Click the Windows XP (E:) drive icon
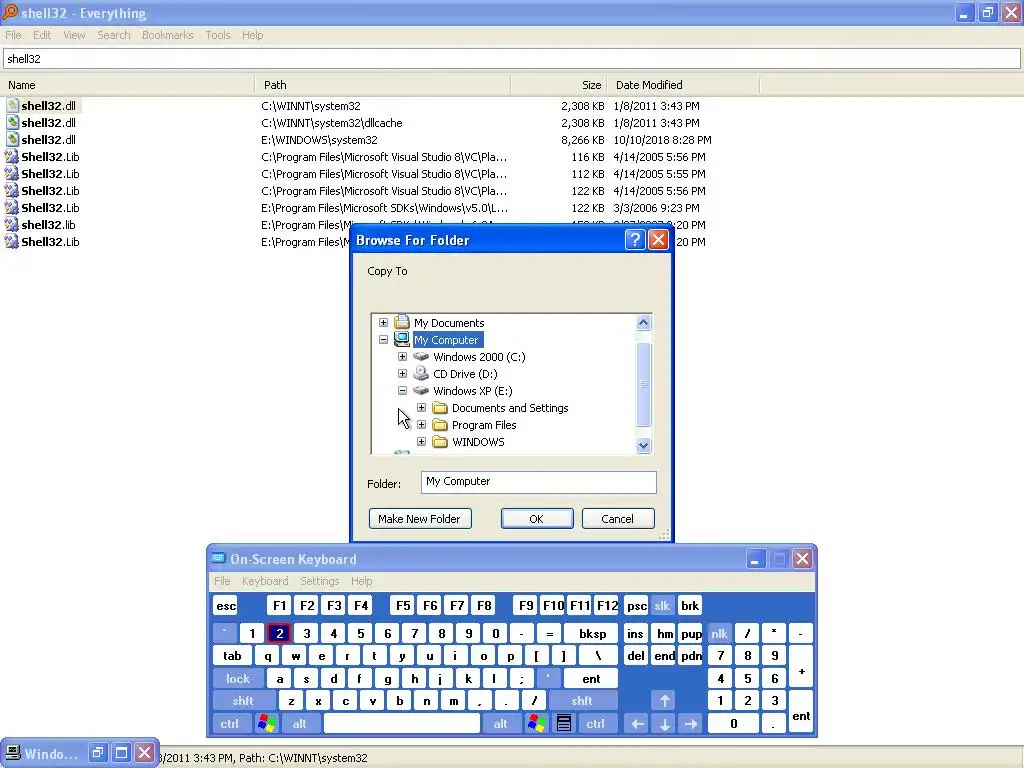This screenshot has width=1024, height=768. [x=421, y=391]
